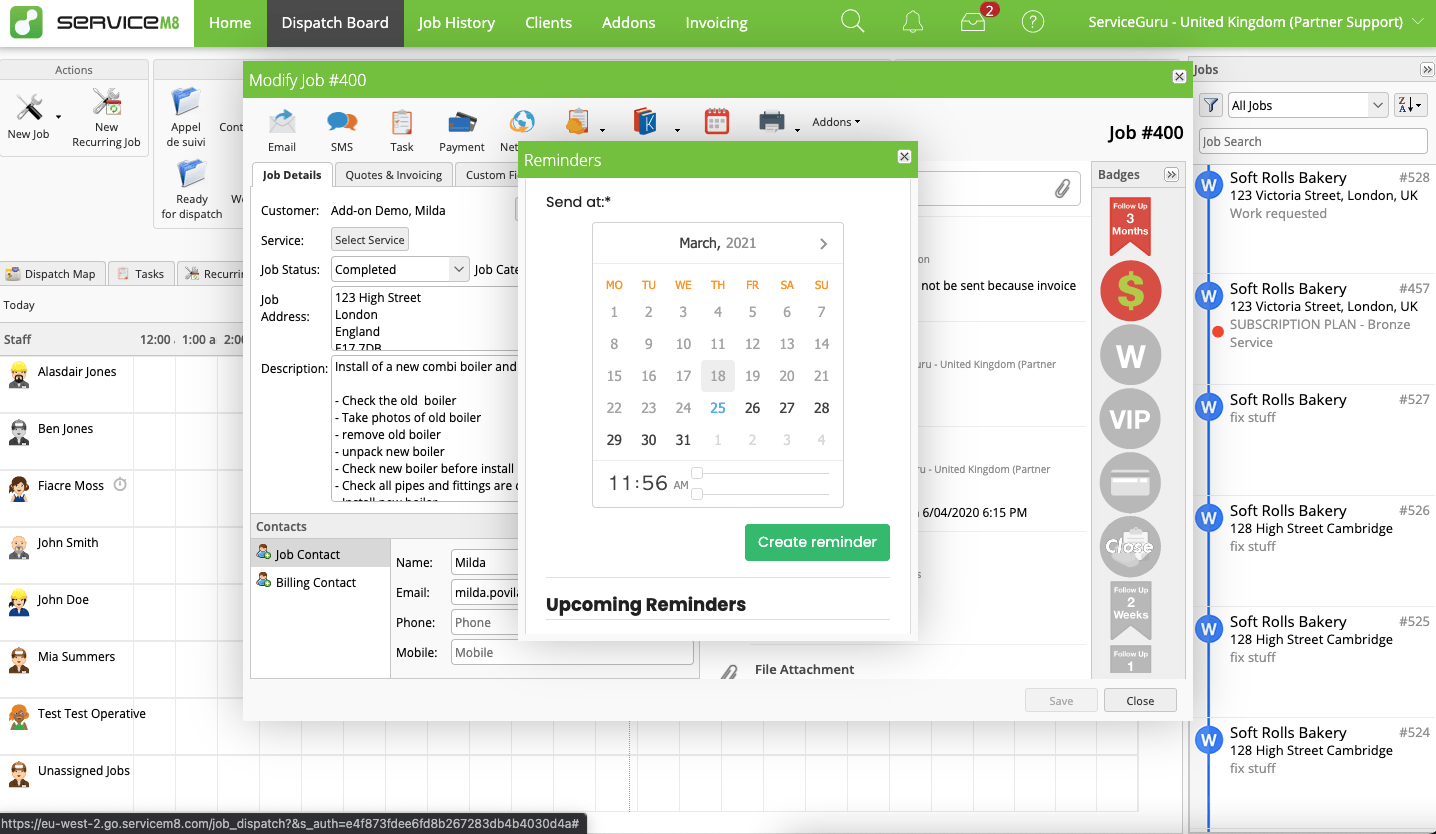Click the minute slider handle
The width and height of the screenshot is (1436, 834).
(697, 494)
